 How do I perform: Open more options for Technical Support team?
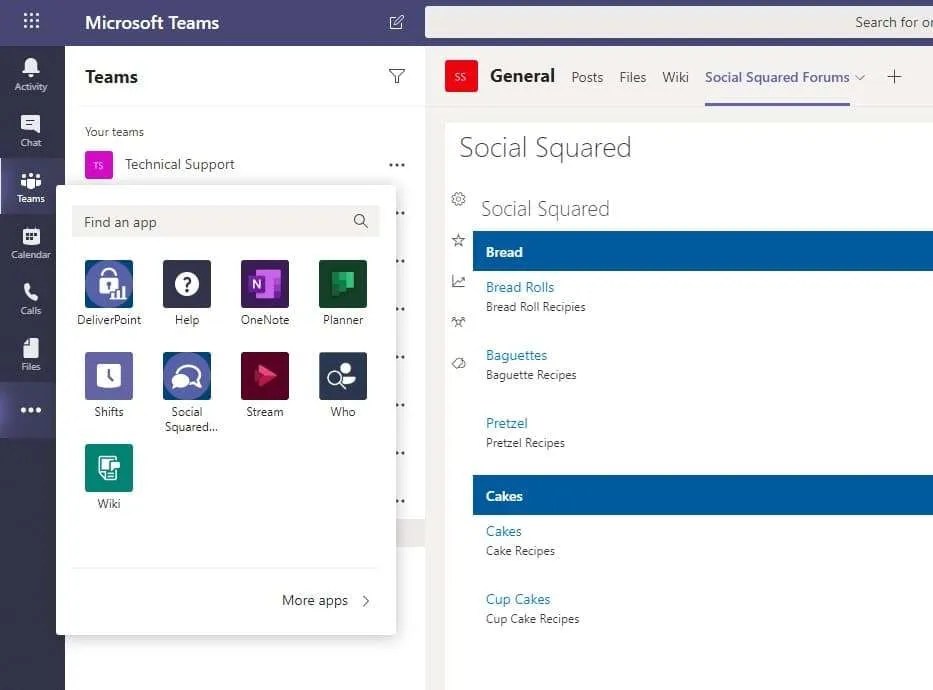[x=397, y=164]
